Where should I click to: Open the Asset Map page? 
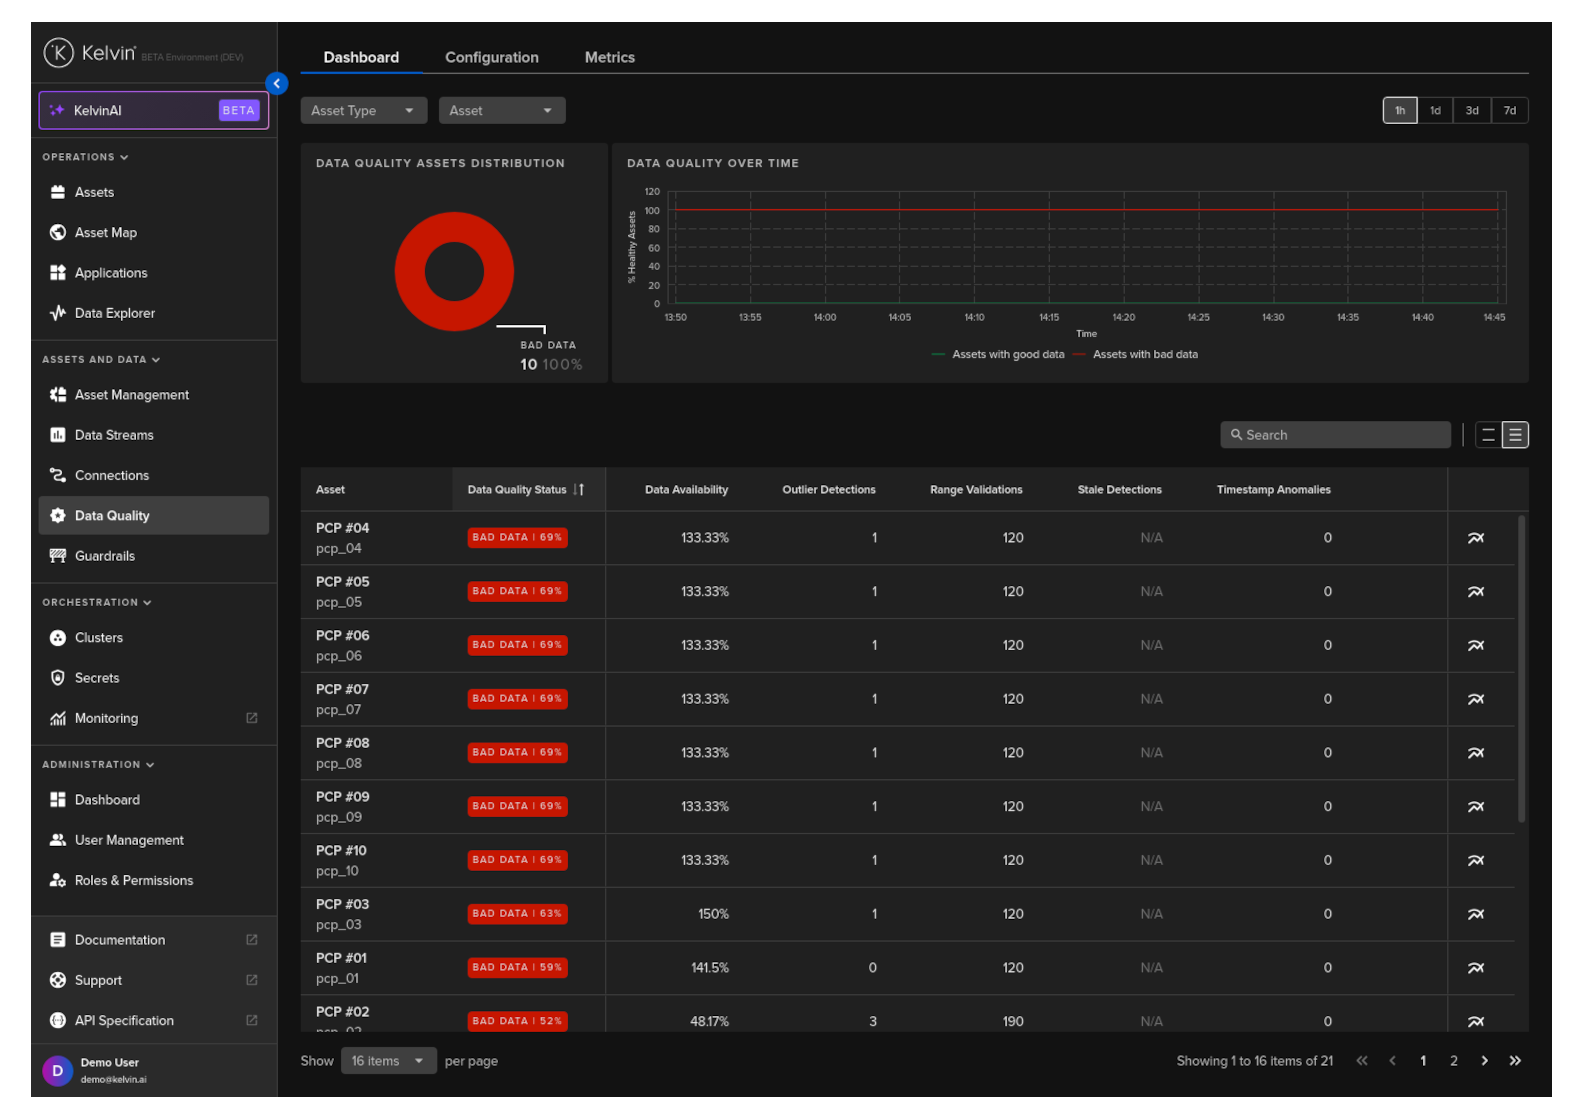point(105,232)
